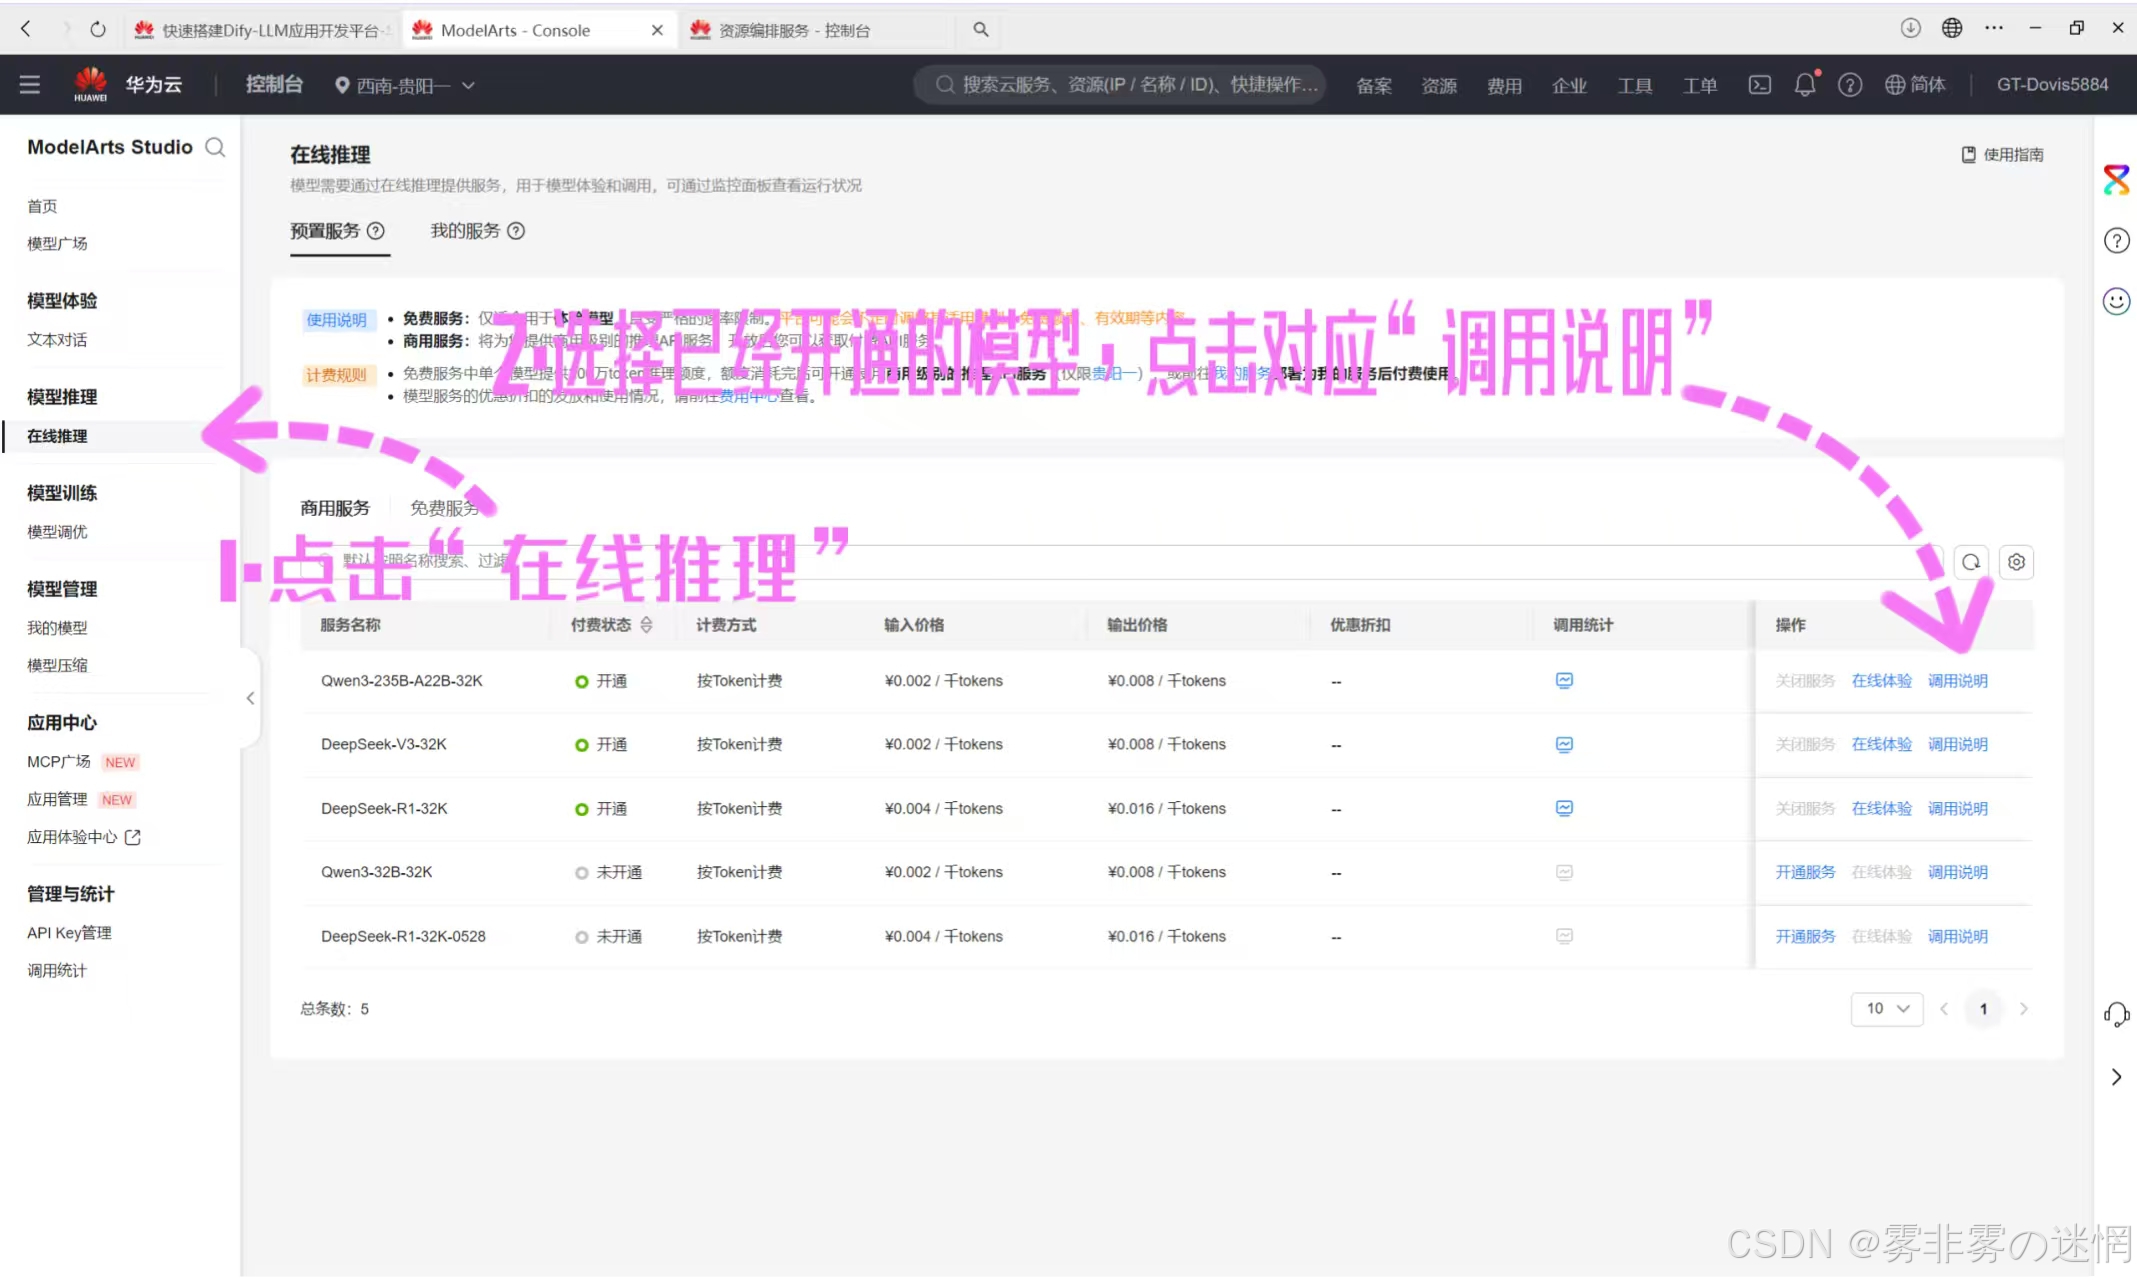
Task: Refresh the service table list
Action: pyautogui.click(x=1971, y=562)
